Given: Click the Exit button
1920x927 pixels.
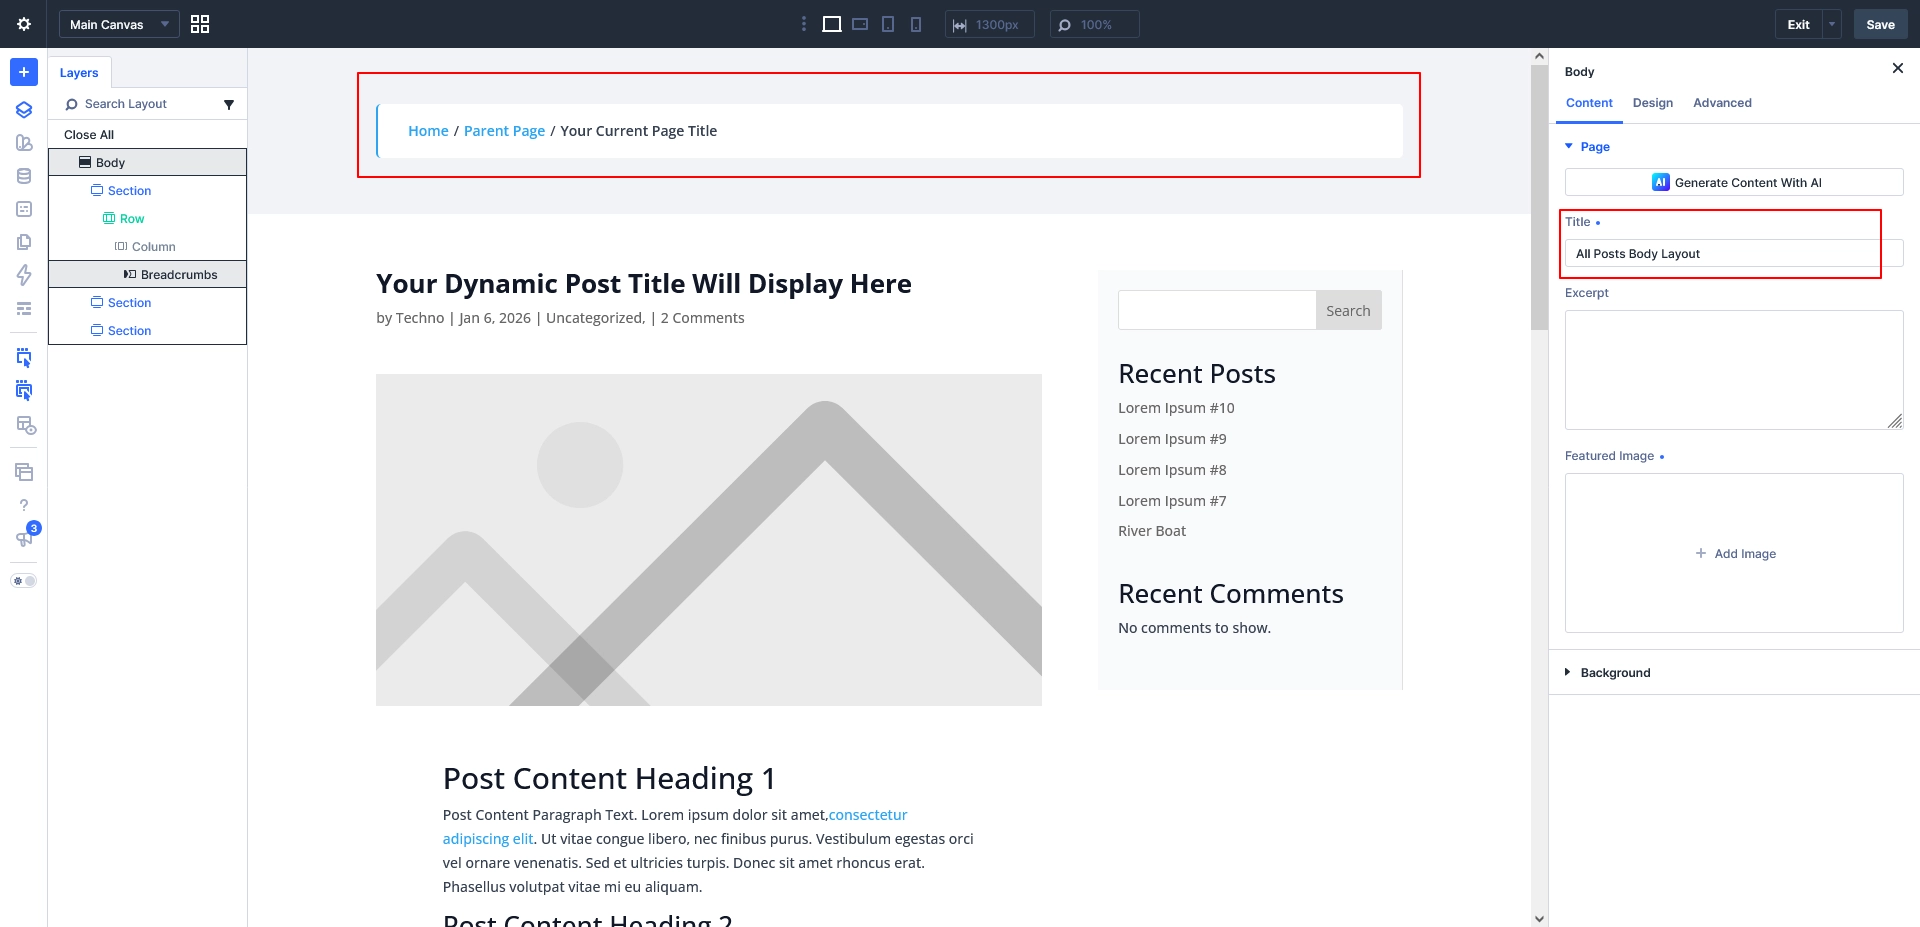Looking at the screenshot, I should [x=1799, y=24].
